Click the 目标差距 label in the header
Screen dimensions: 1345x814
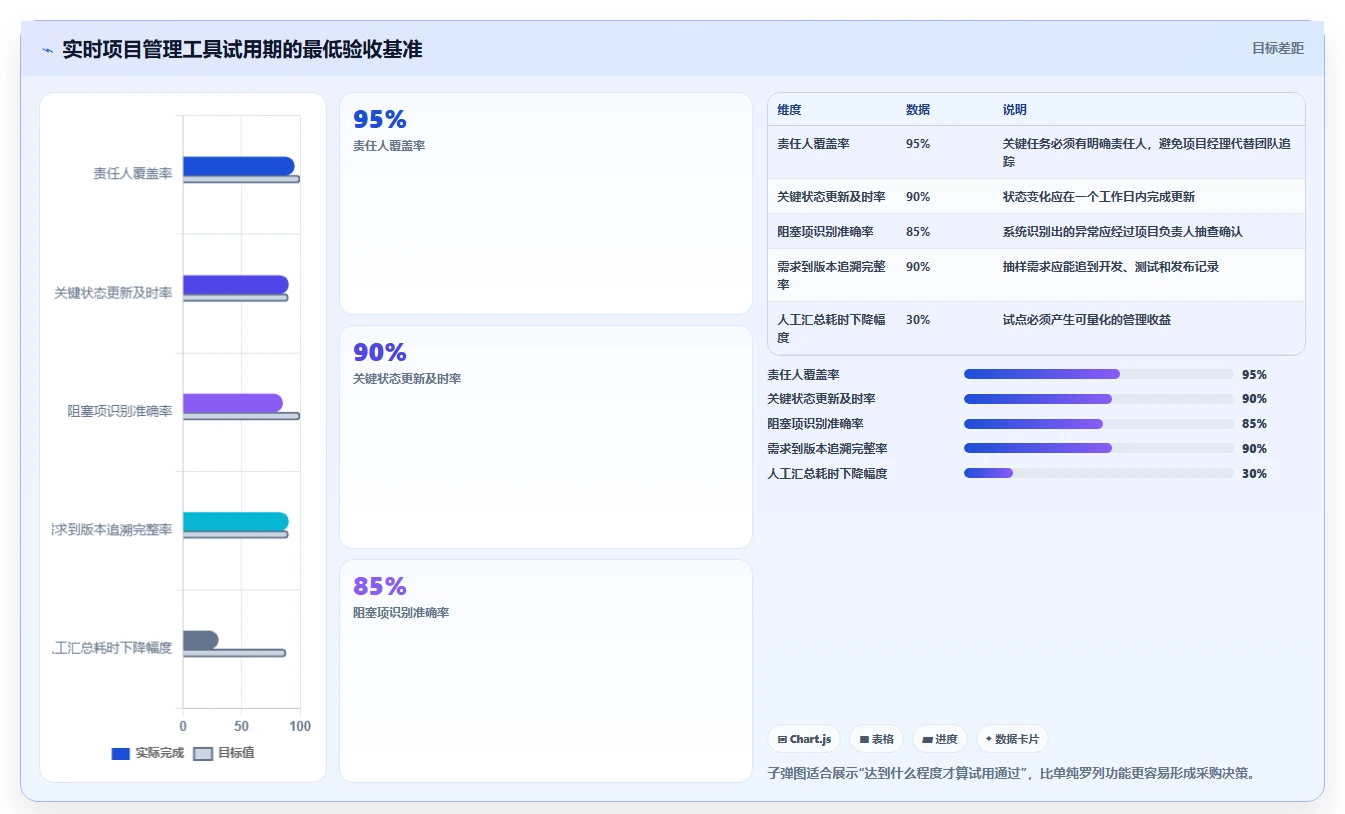[1278, 48]
